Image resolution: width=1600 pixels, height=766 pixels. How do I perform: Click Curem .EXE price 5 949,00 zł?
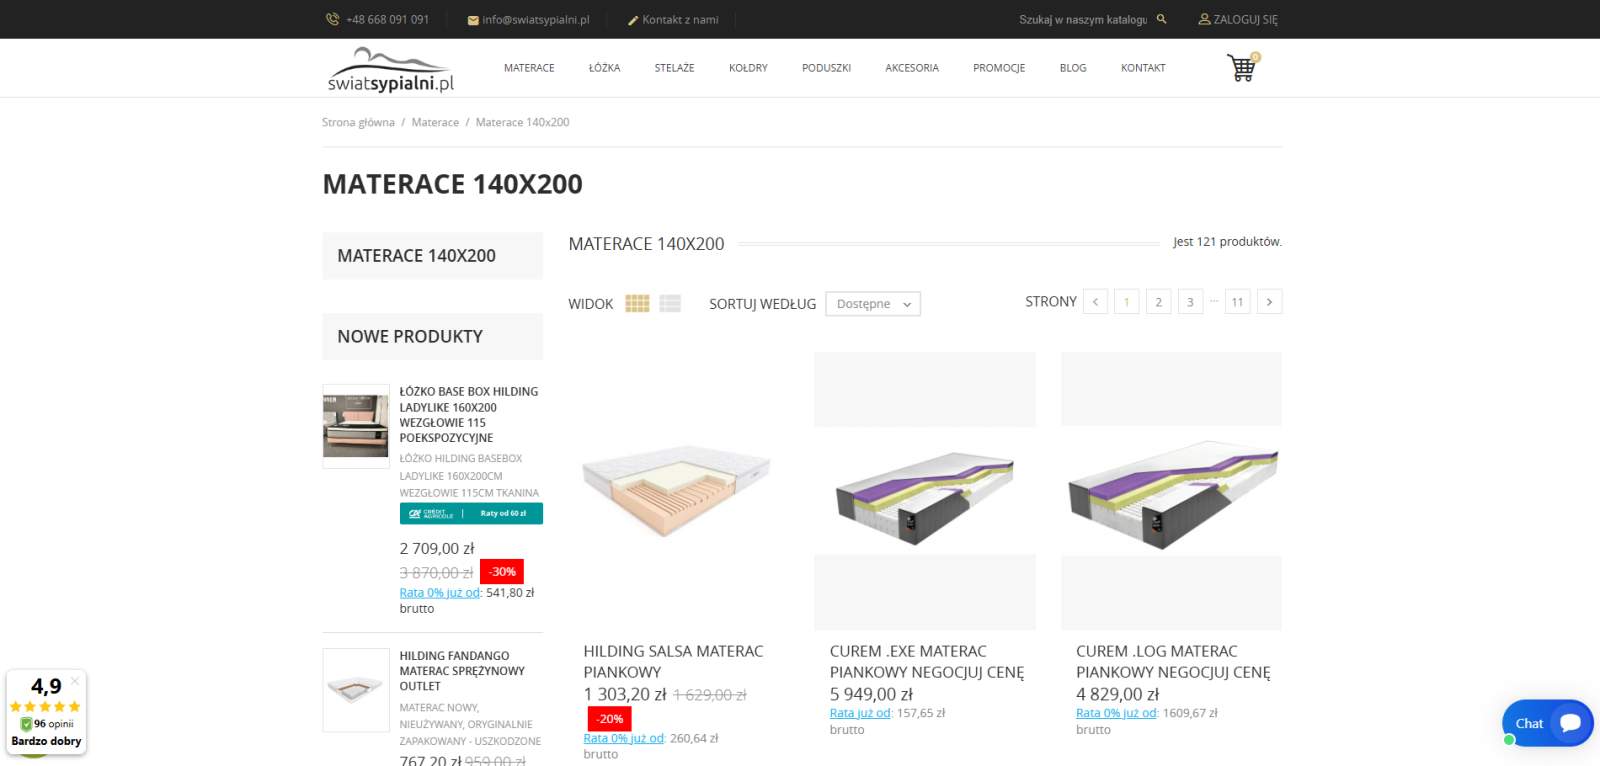(x=871, y=694)
